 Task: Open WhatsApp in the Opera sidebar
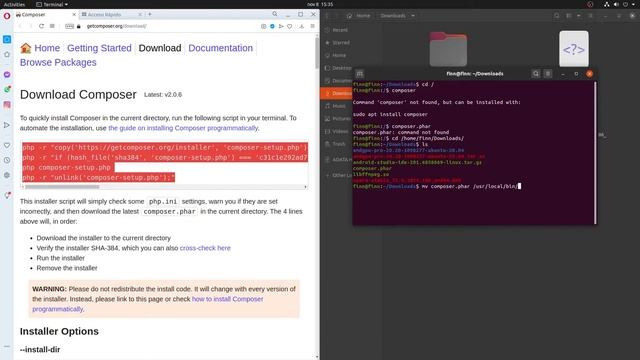click(x=7, y=89)
